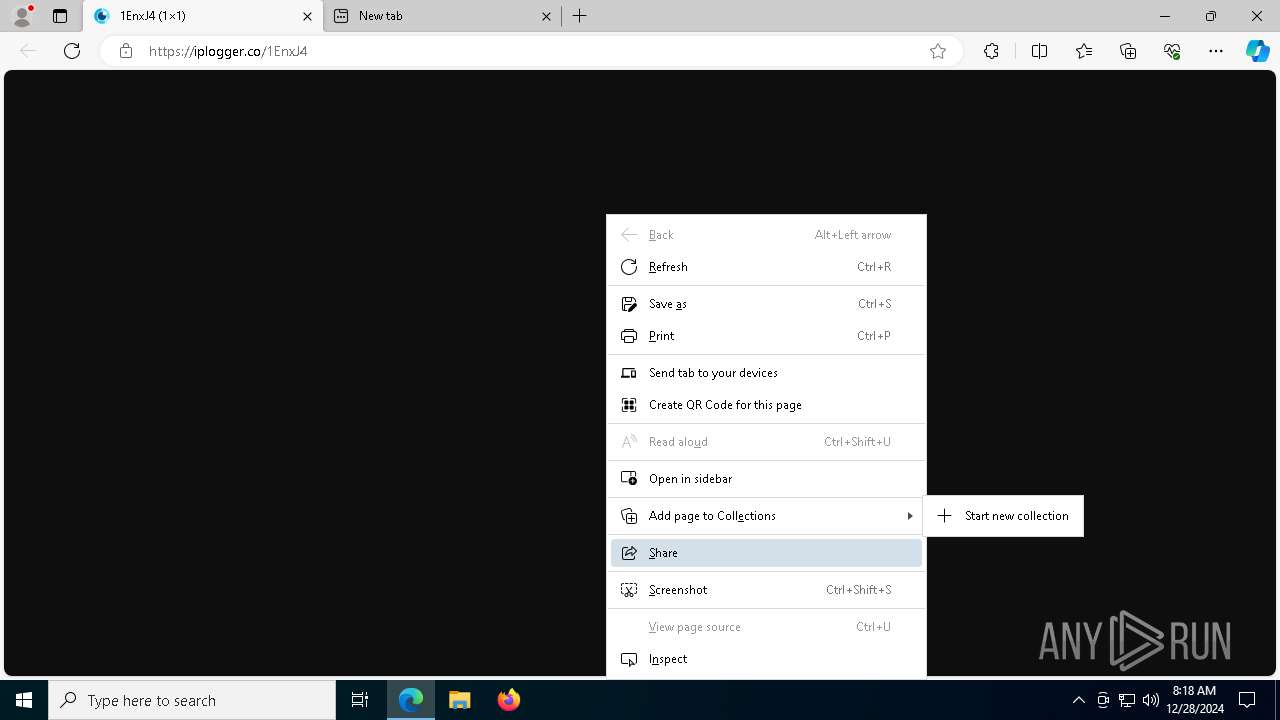Viewport: 1280px width, 720px height.
Task: Open the notification center icon
Action: 1247,700
